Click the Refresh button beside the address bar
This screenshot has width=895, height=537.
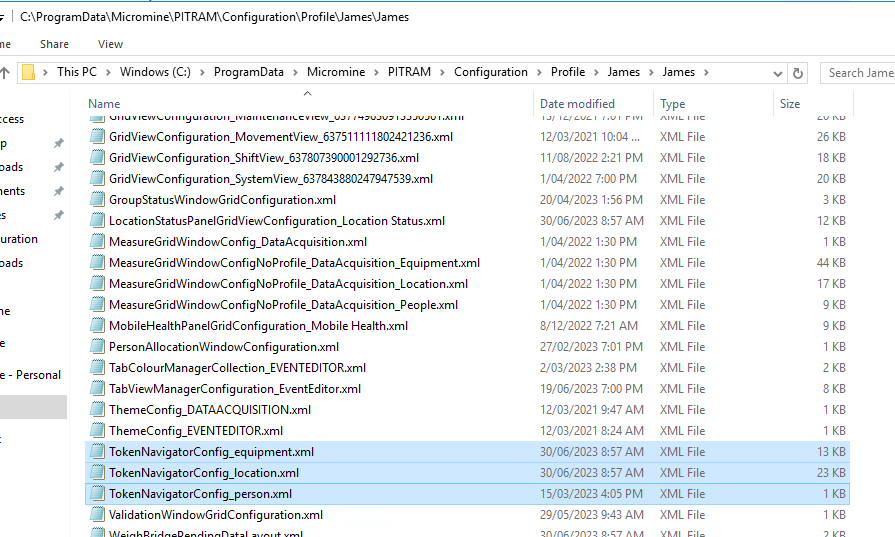point(797,73)
